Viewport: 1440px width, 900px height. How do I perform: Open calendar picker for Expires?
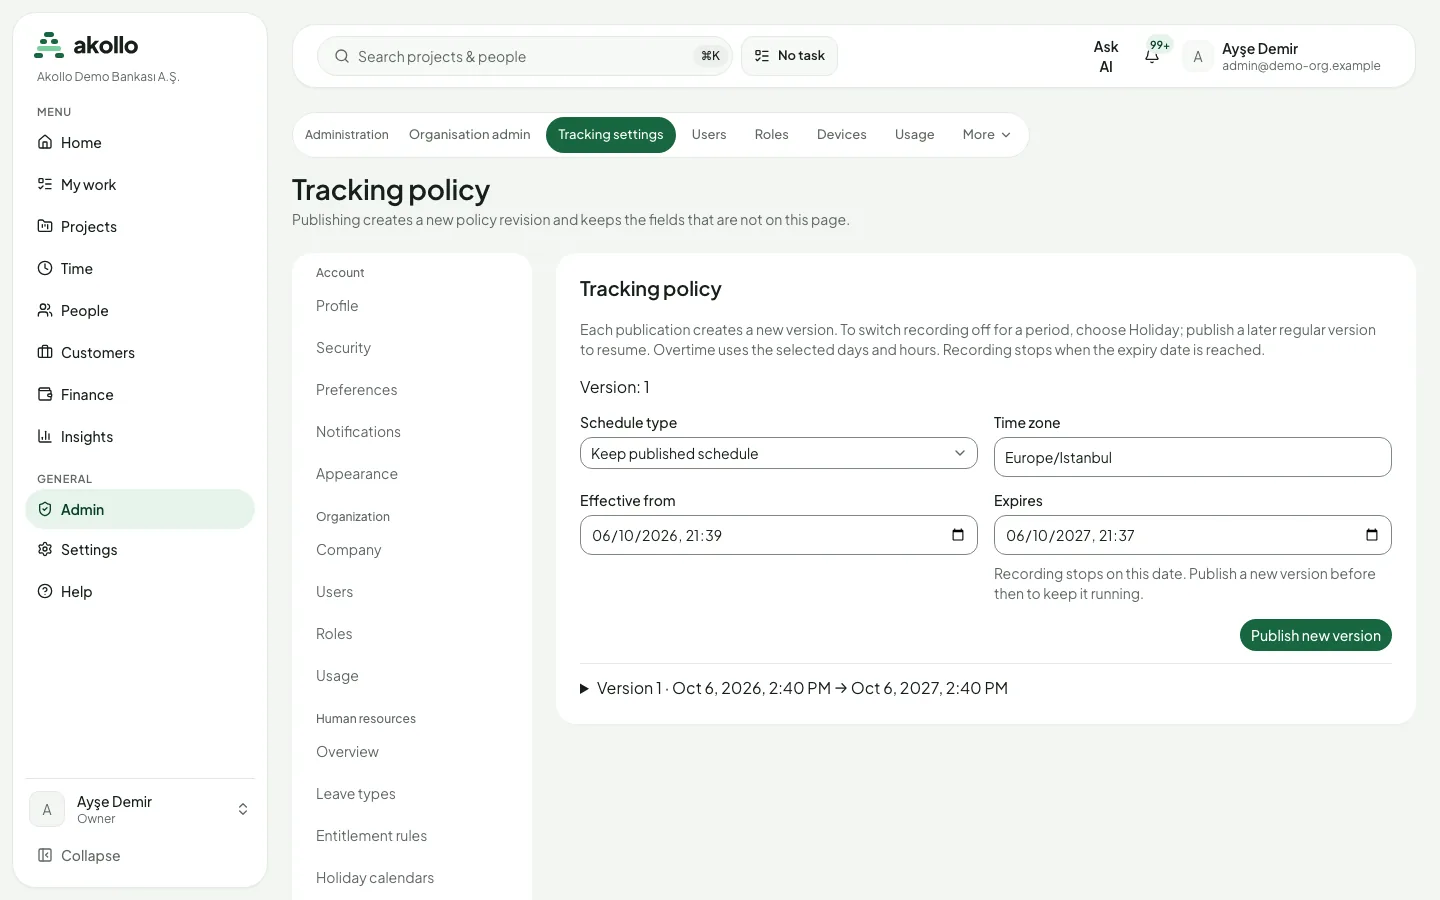[x=1372, y=535]
